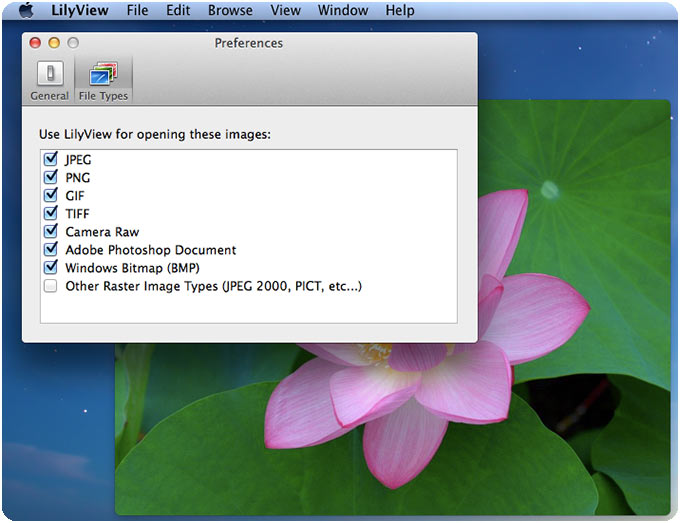Screen dimensions: 680x523
Task: Toggle the PNG file type checkbox
Action: click(x=51, y=177)
